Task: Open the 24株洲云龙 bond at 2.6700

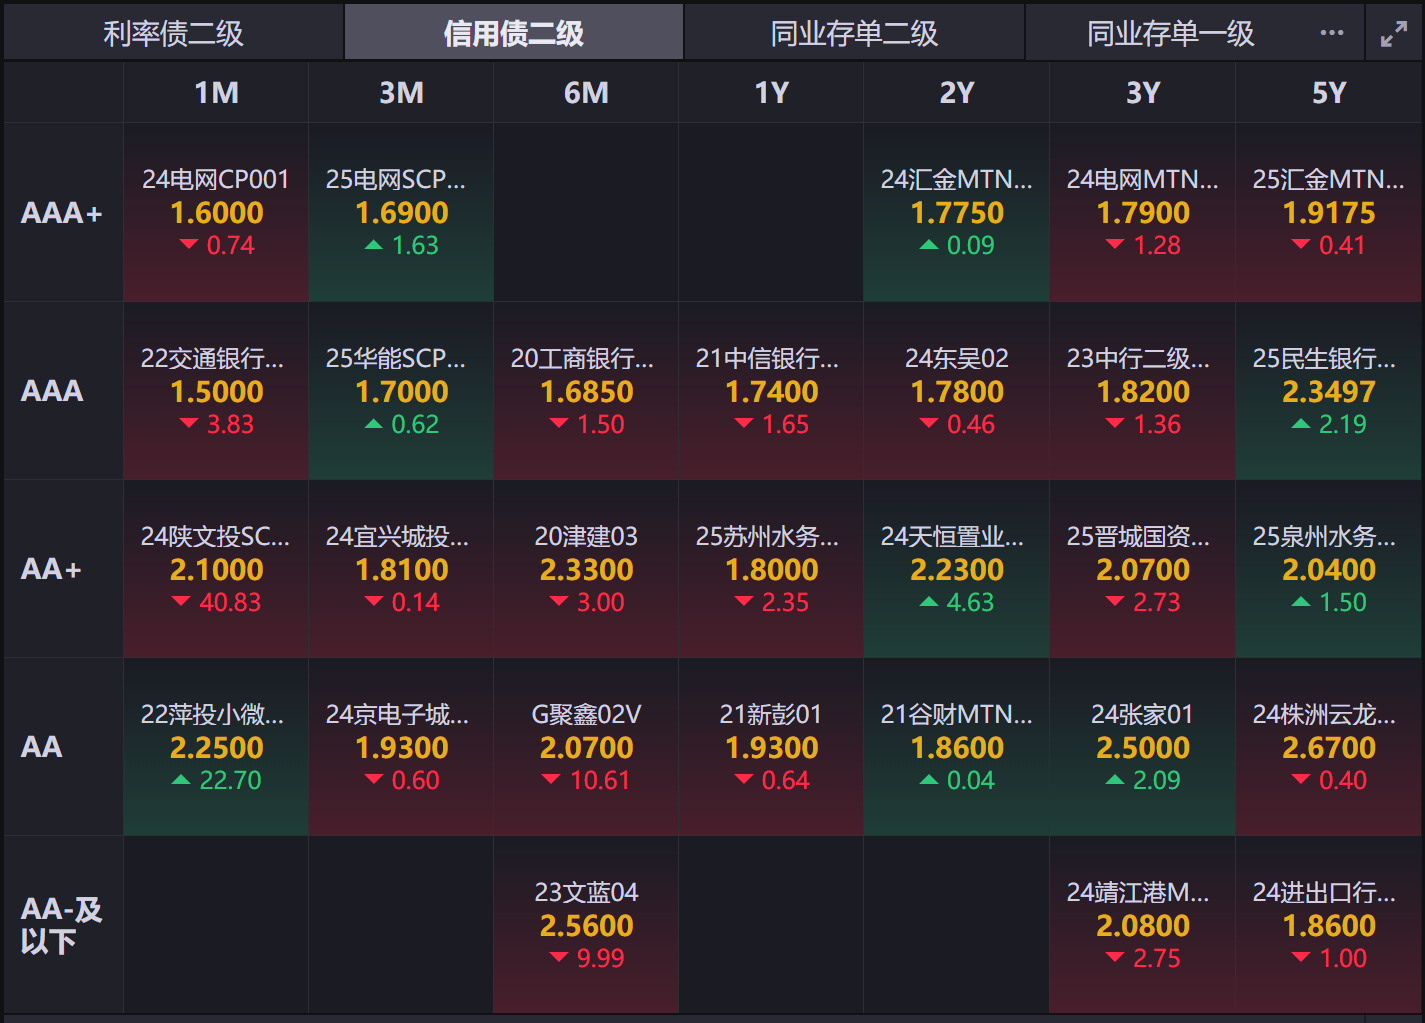Action: point(1329,747)
